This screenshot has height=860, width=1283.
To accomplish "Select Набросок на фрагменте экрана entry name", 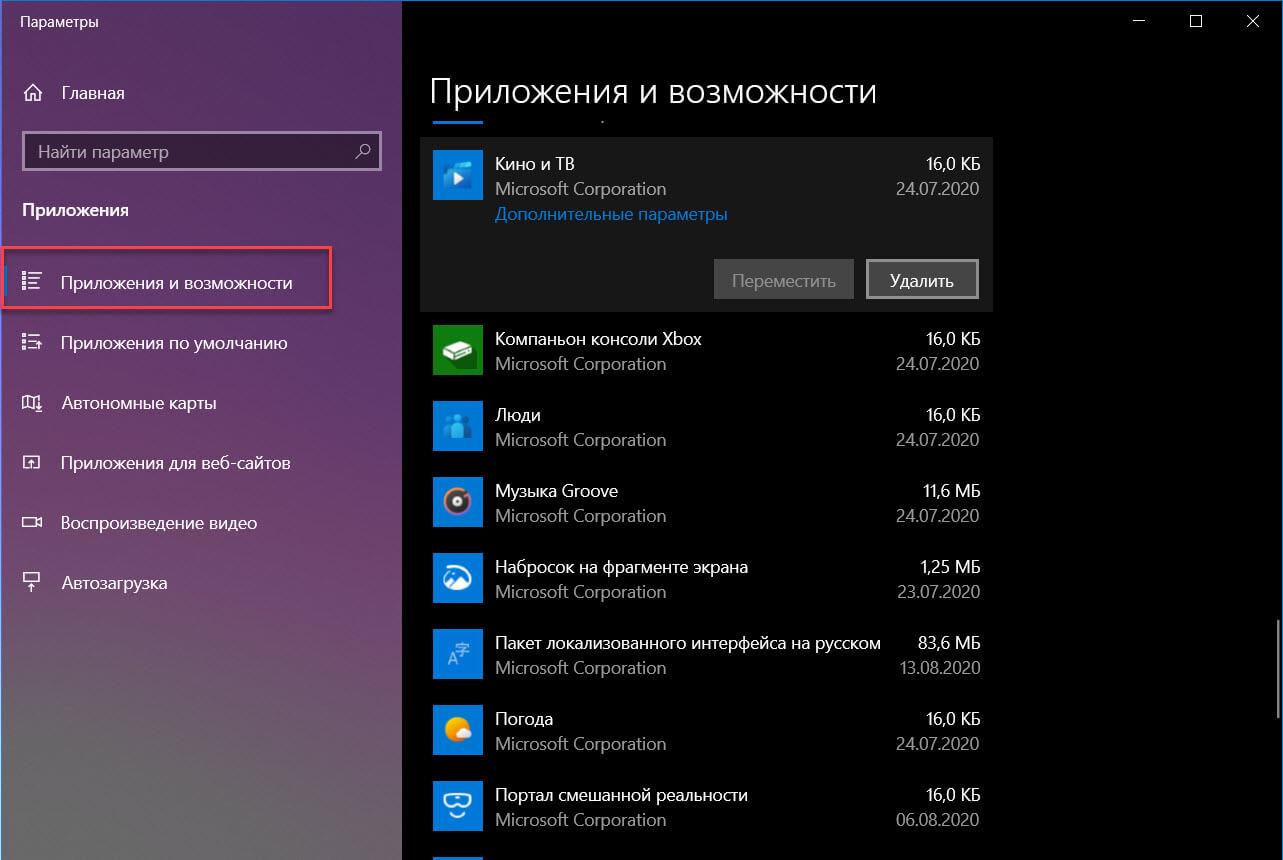I will 621,566.
